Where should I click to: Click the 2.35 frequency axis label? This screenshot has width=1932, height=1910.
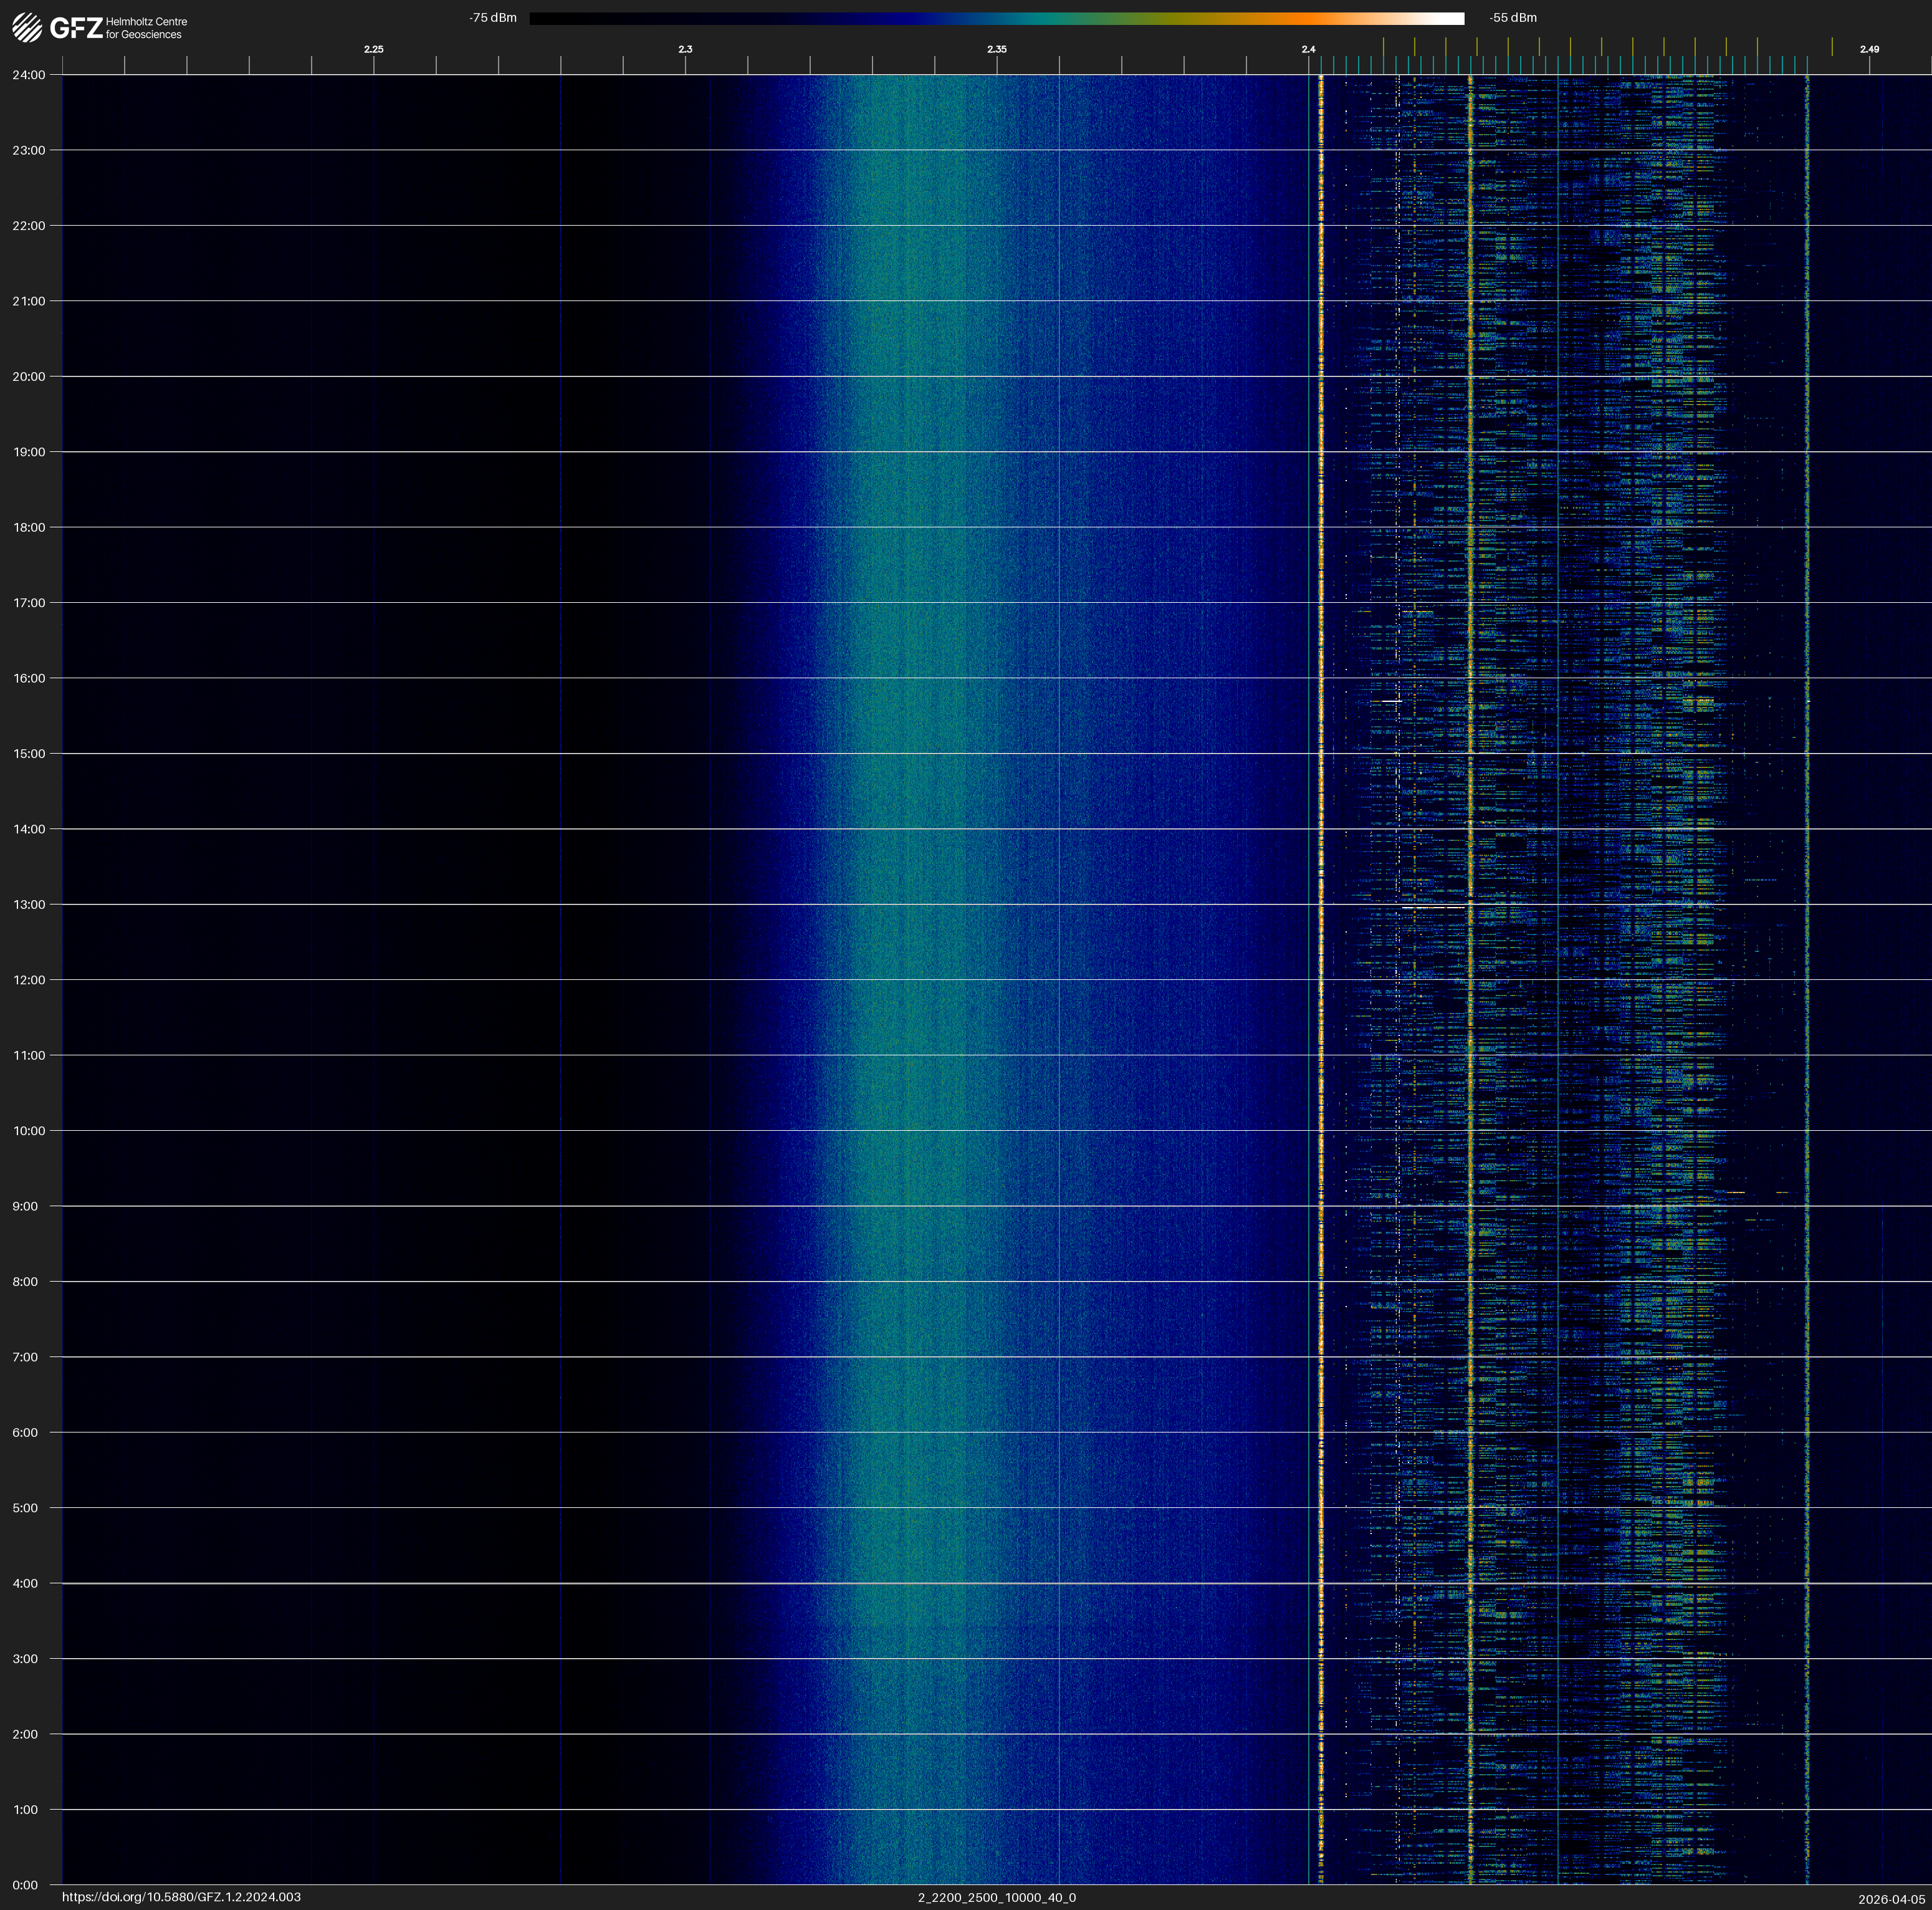coord(997,49)
